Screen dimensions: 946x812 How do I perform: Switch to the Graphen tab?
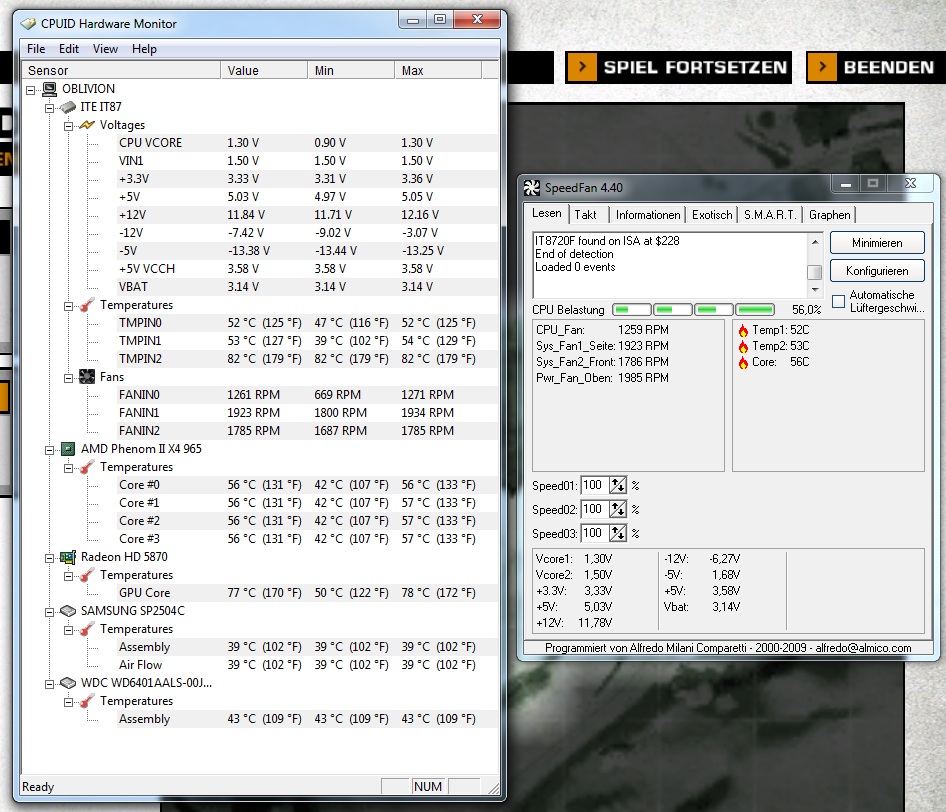pos(830,215)
